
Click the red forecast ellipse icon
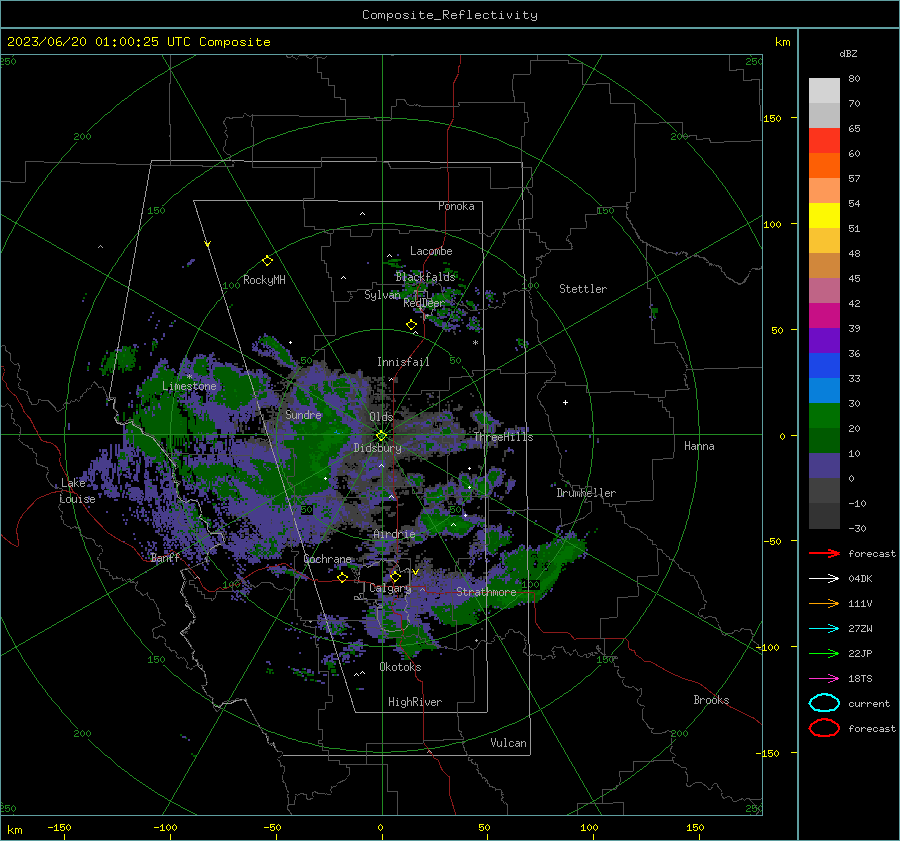tap(824, 728)
